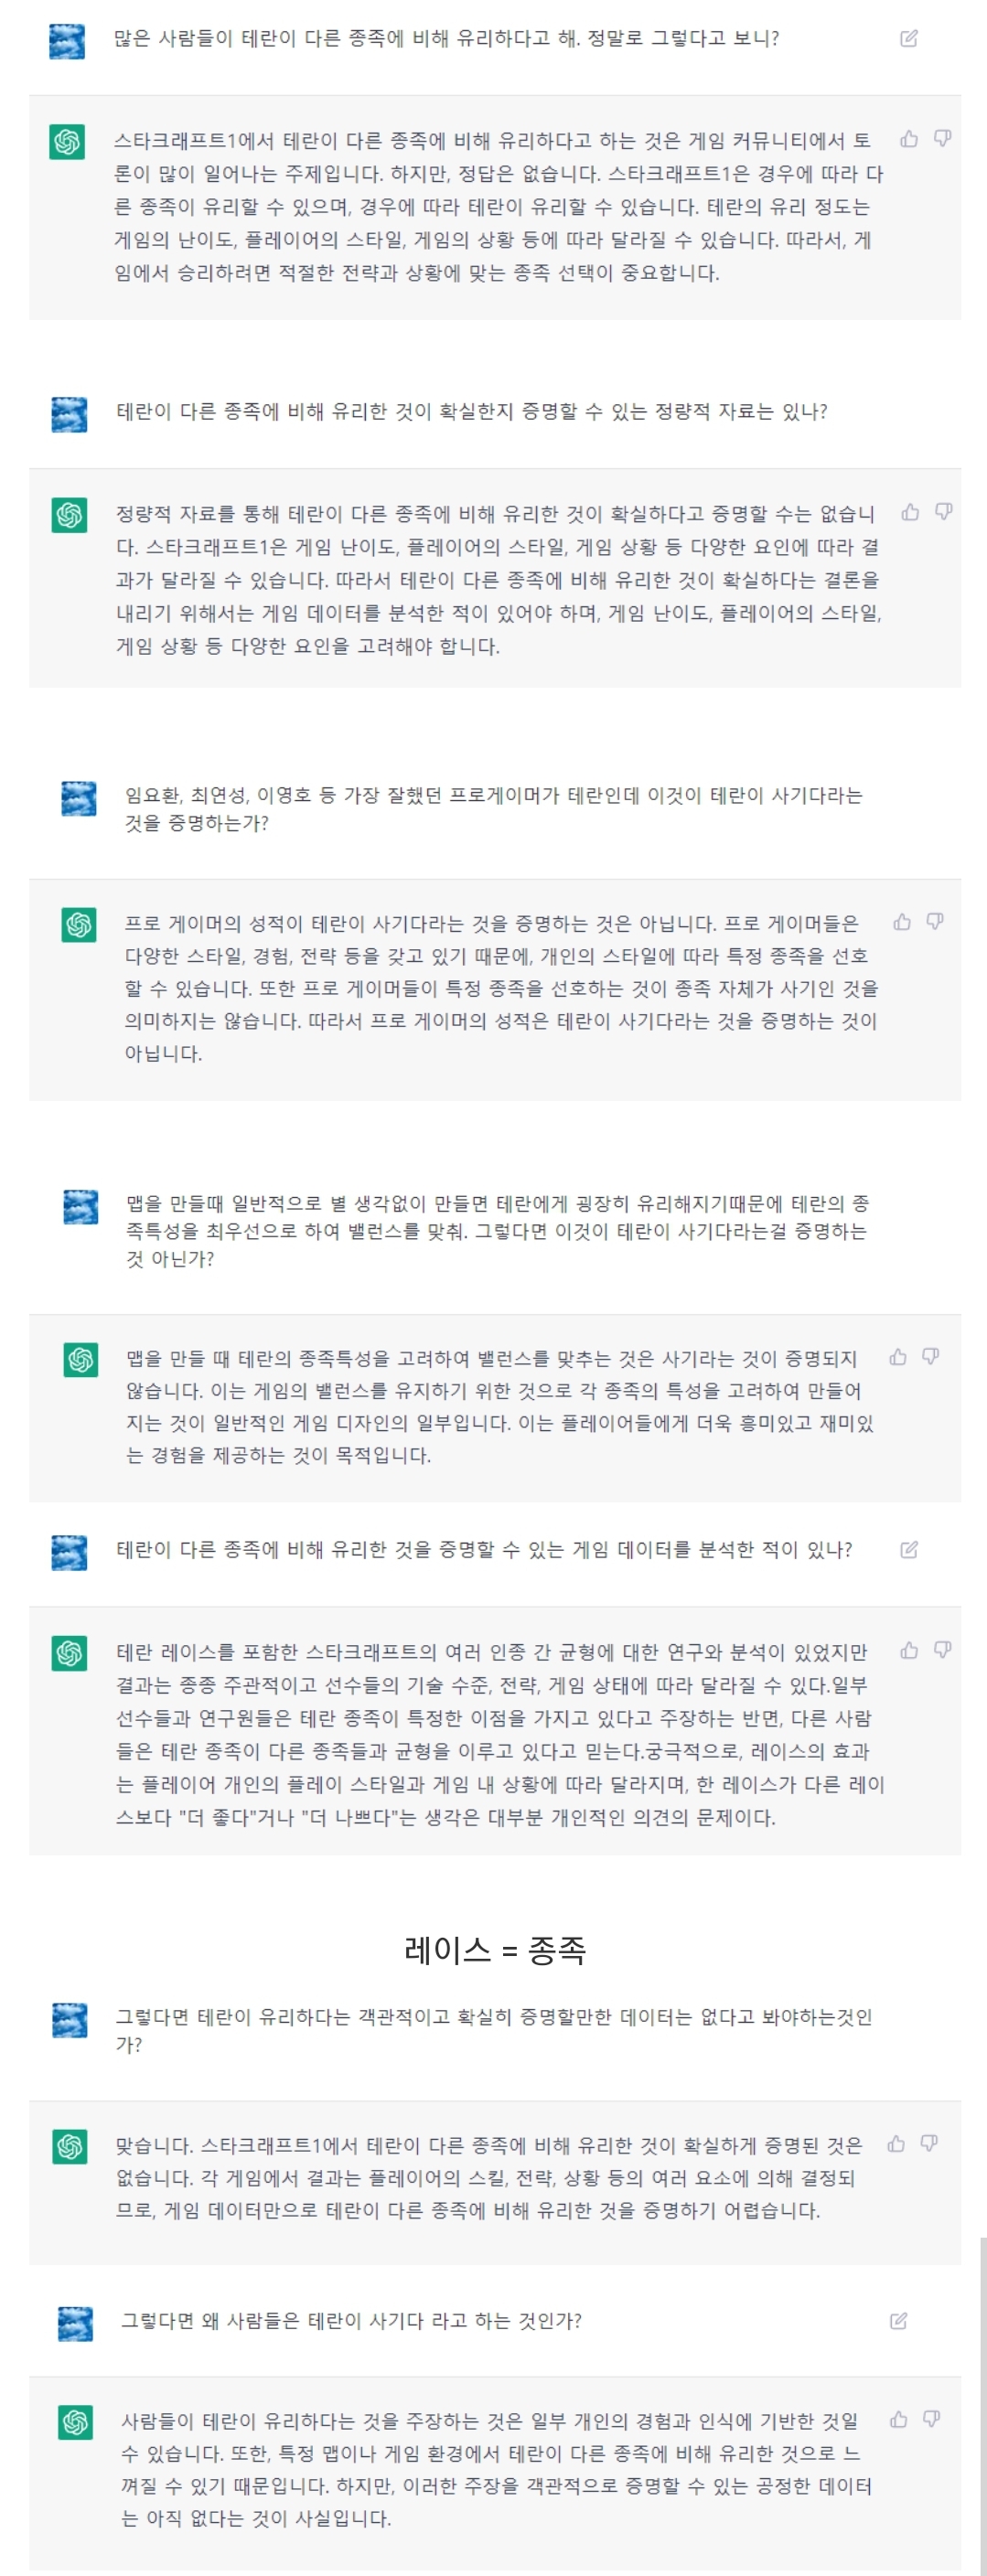Dislike the response starting with "맞습니다"
Image resolution: width=987 pixels, height=2576 pixels.
(x=929, y=2143)
